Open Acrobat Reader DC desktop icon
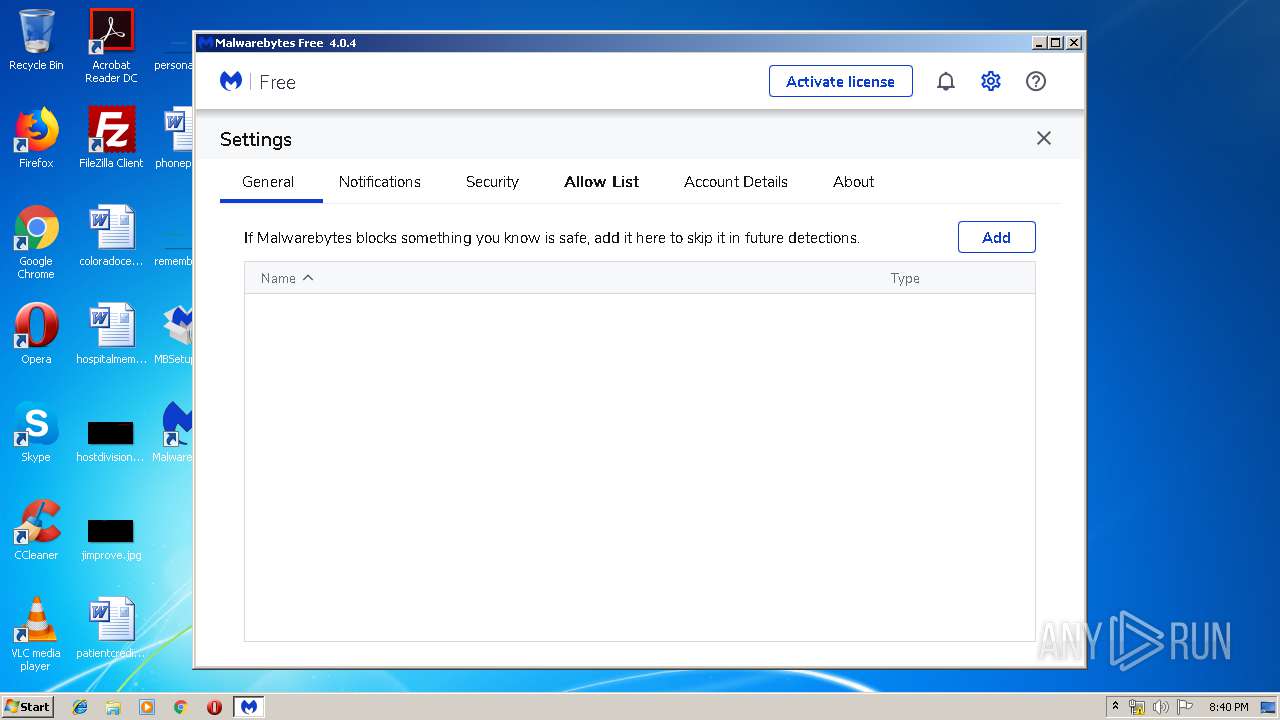 click(x=111, y=46)
